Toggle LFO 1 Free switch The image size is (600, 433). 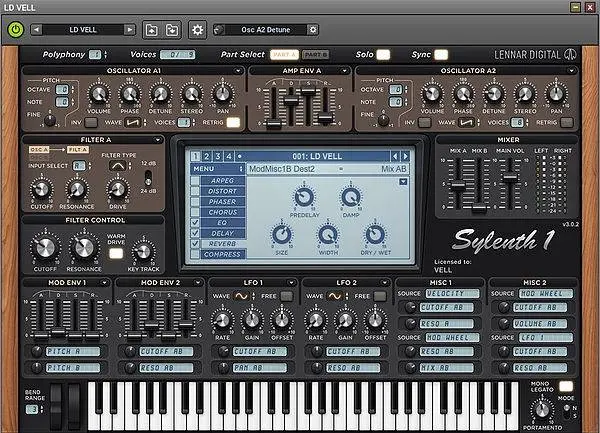(x=287, y=296)
